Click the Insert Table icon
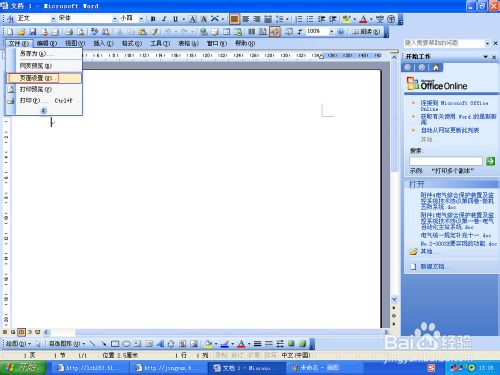Screen dimensions: 500x375 [227, 32]
